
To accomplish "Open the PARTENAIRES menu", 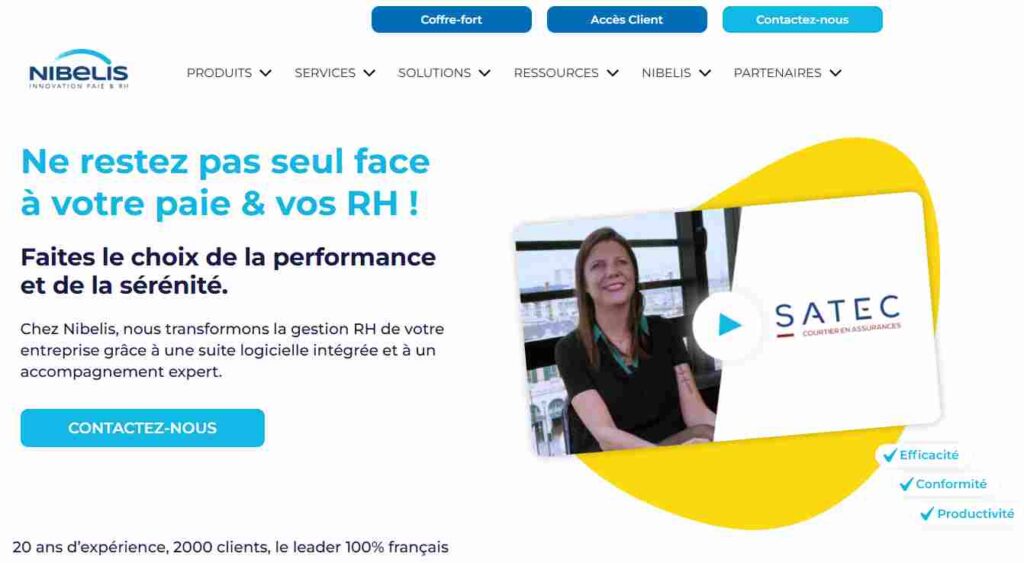I will (x=777, y=73).
